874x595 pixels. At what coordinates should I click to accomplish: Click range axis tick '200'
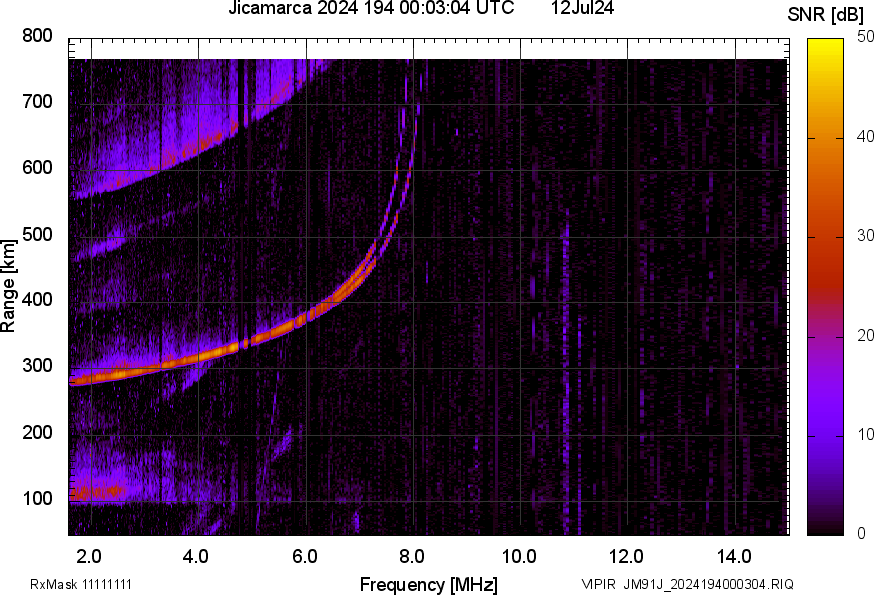[37, 433]
